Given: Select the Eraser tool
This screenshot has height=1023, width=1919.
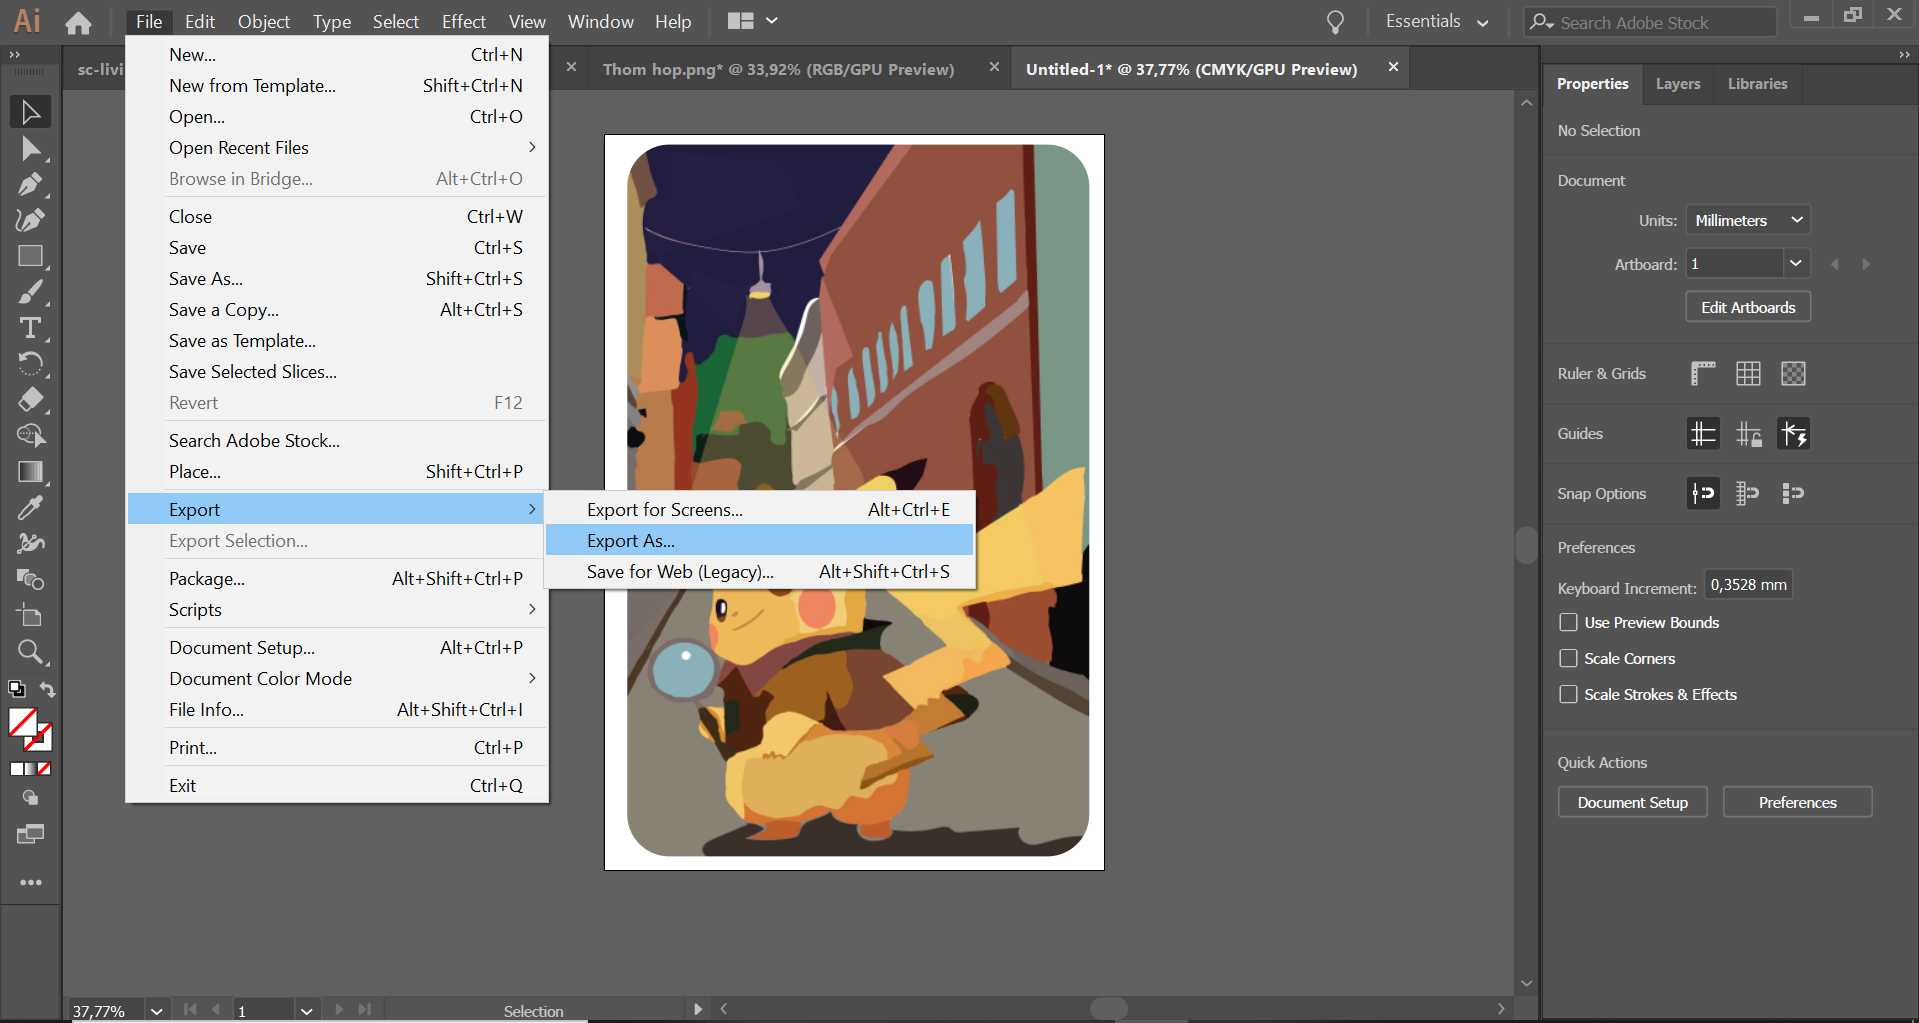Looking at the screenshot, I should (x=30, y=400).
